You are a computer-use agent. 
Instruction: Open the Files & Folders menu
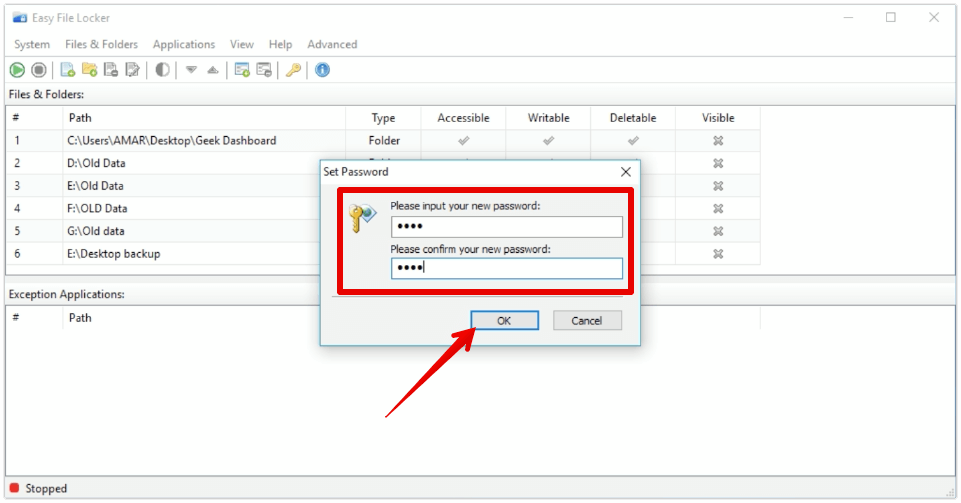[101, 44]
